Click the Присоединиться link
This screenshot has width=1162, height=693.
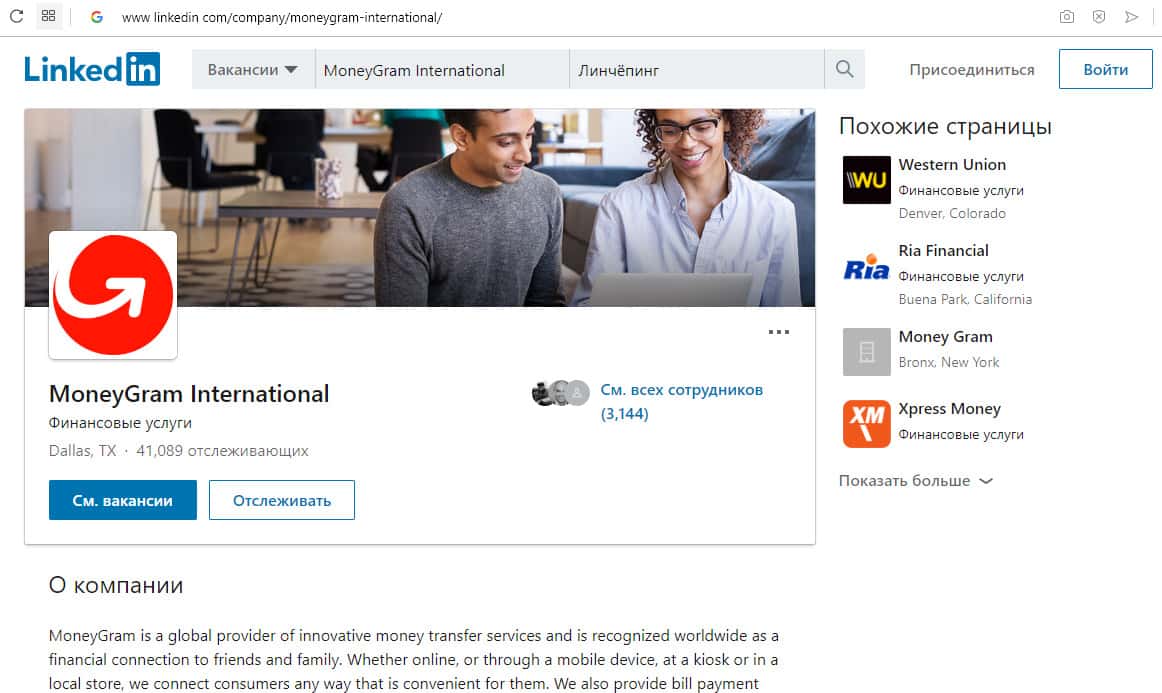pyautogui.click(x=972, y=70)
